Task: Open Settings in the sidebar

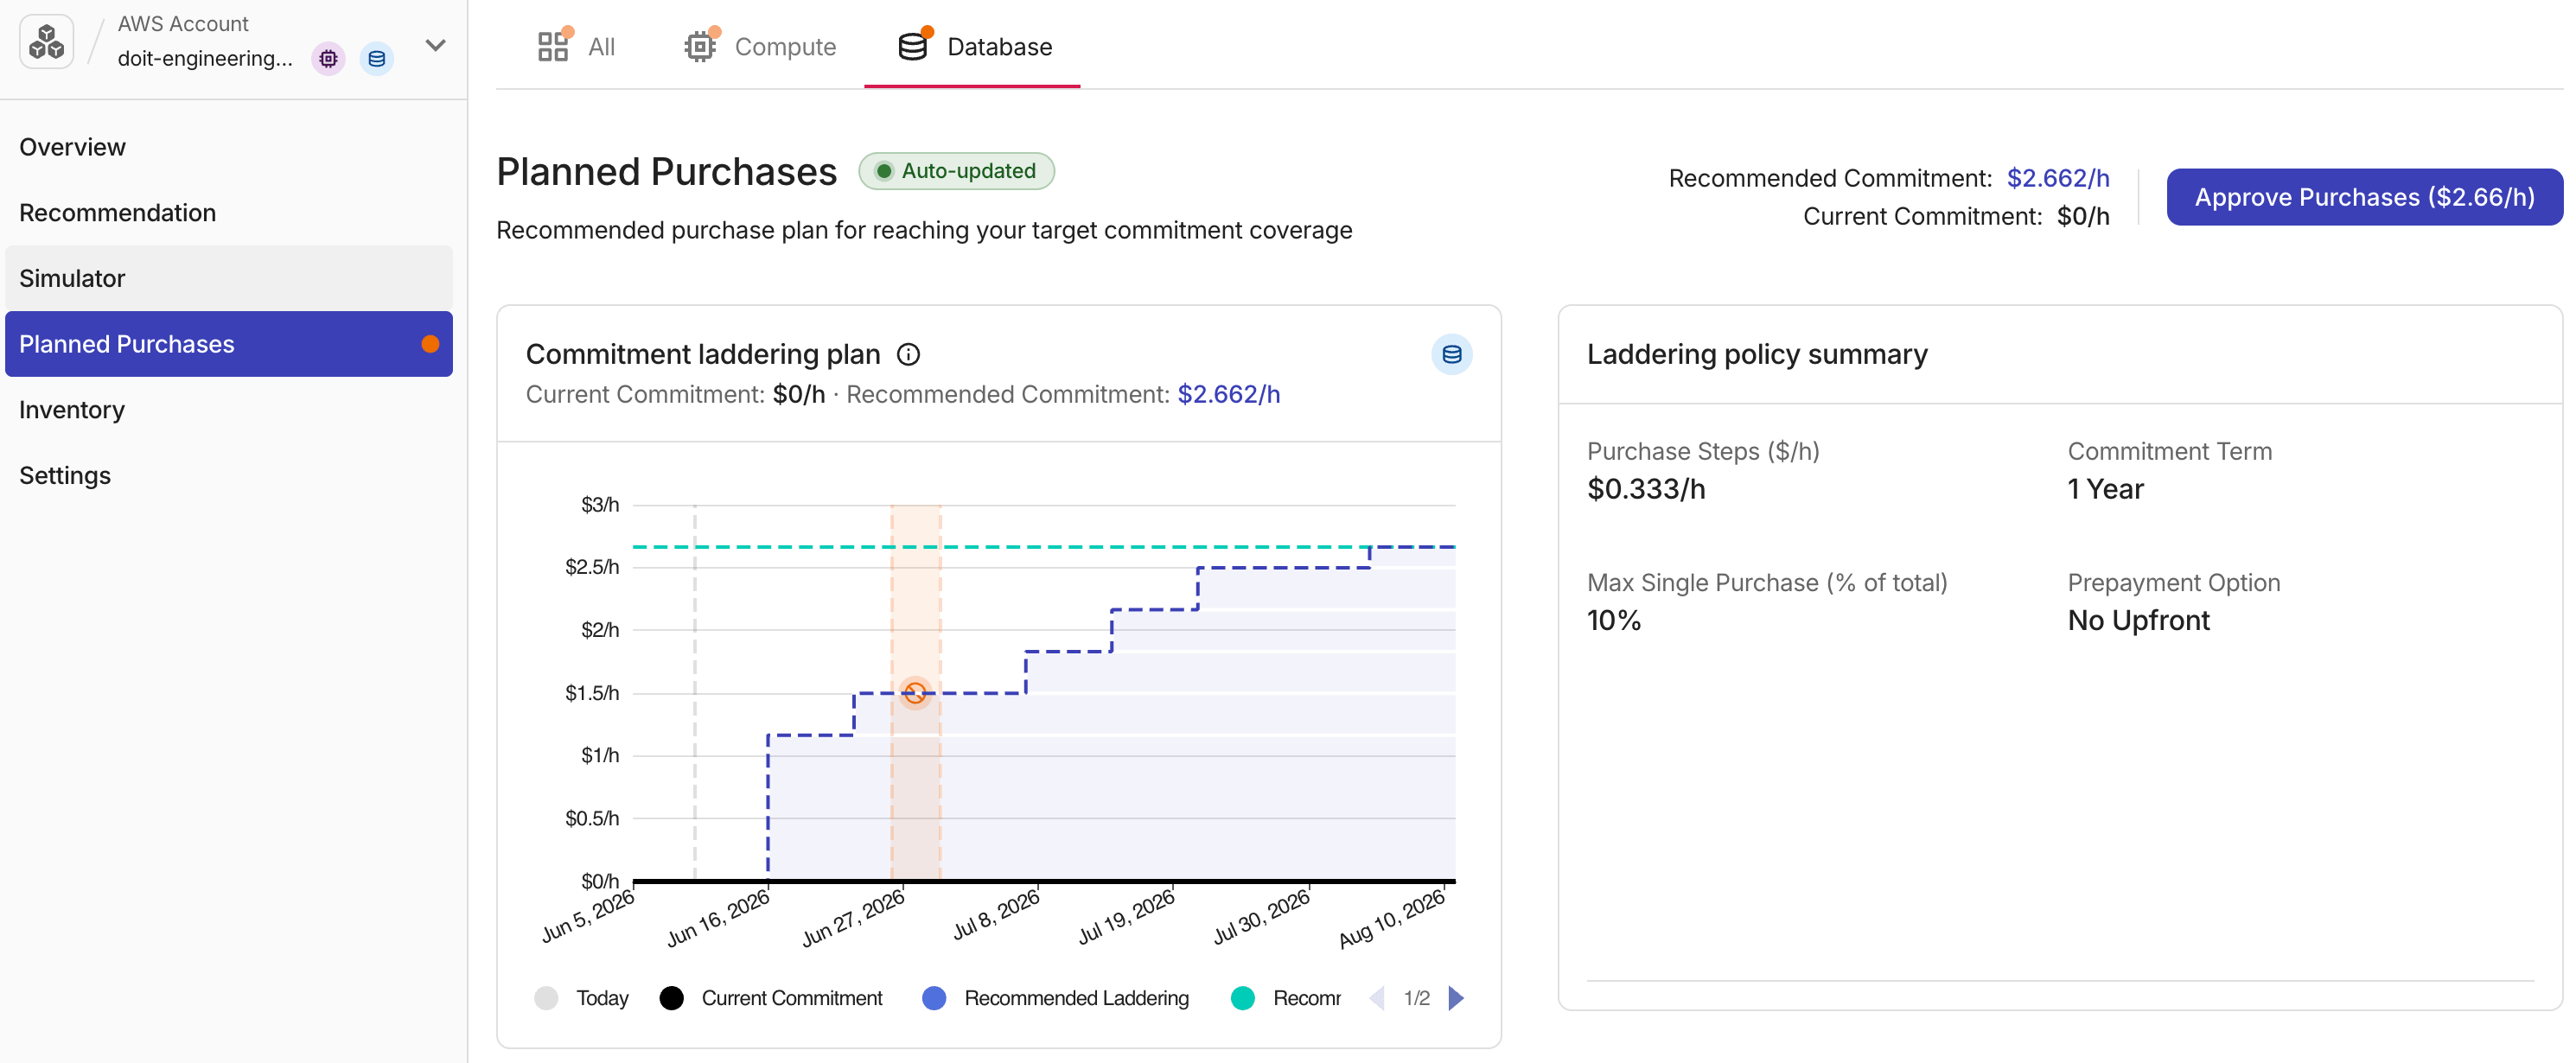Action: (x=229, y=475)
